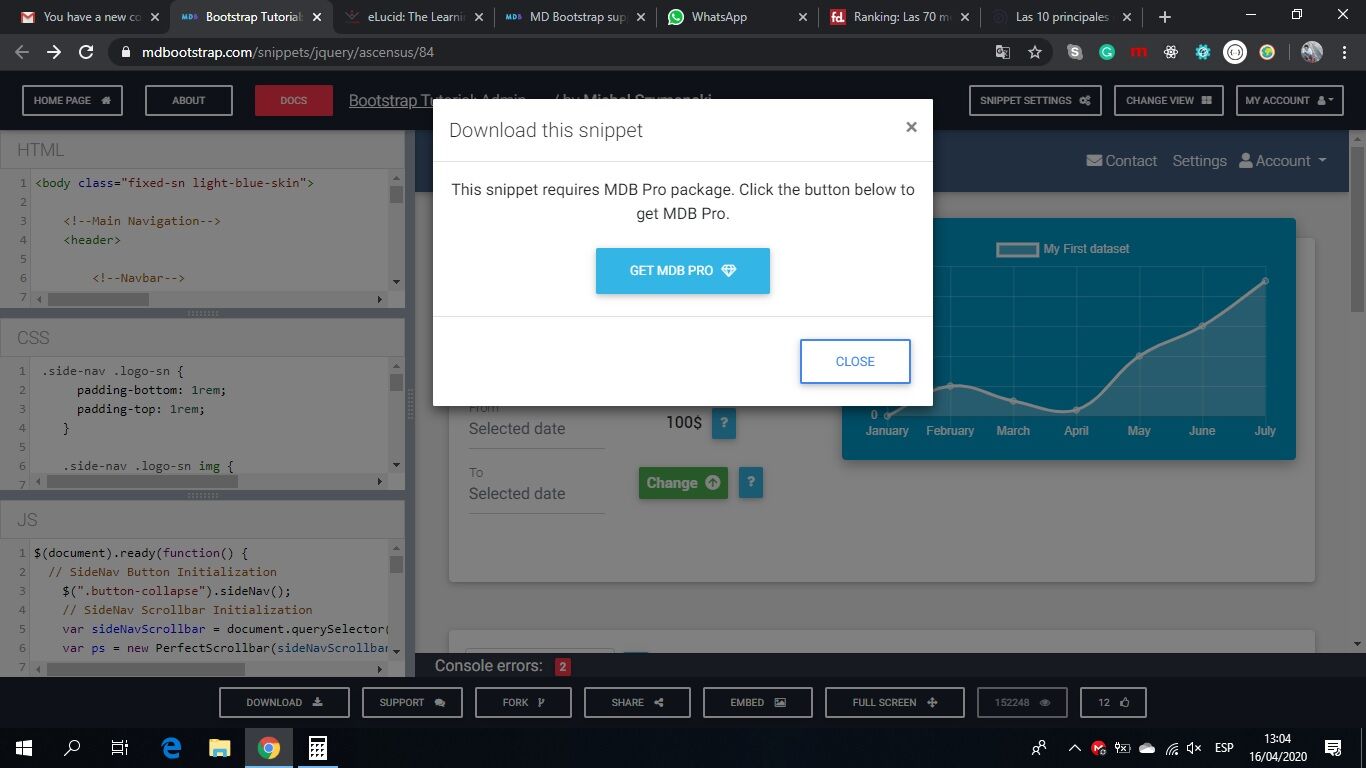Open the EMBED option

click(758, 703)
